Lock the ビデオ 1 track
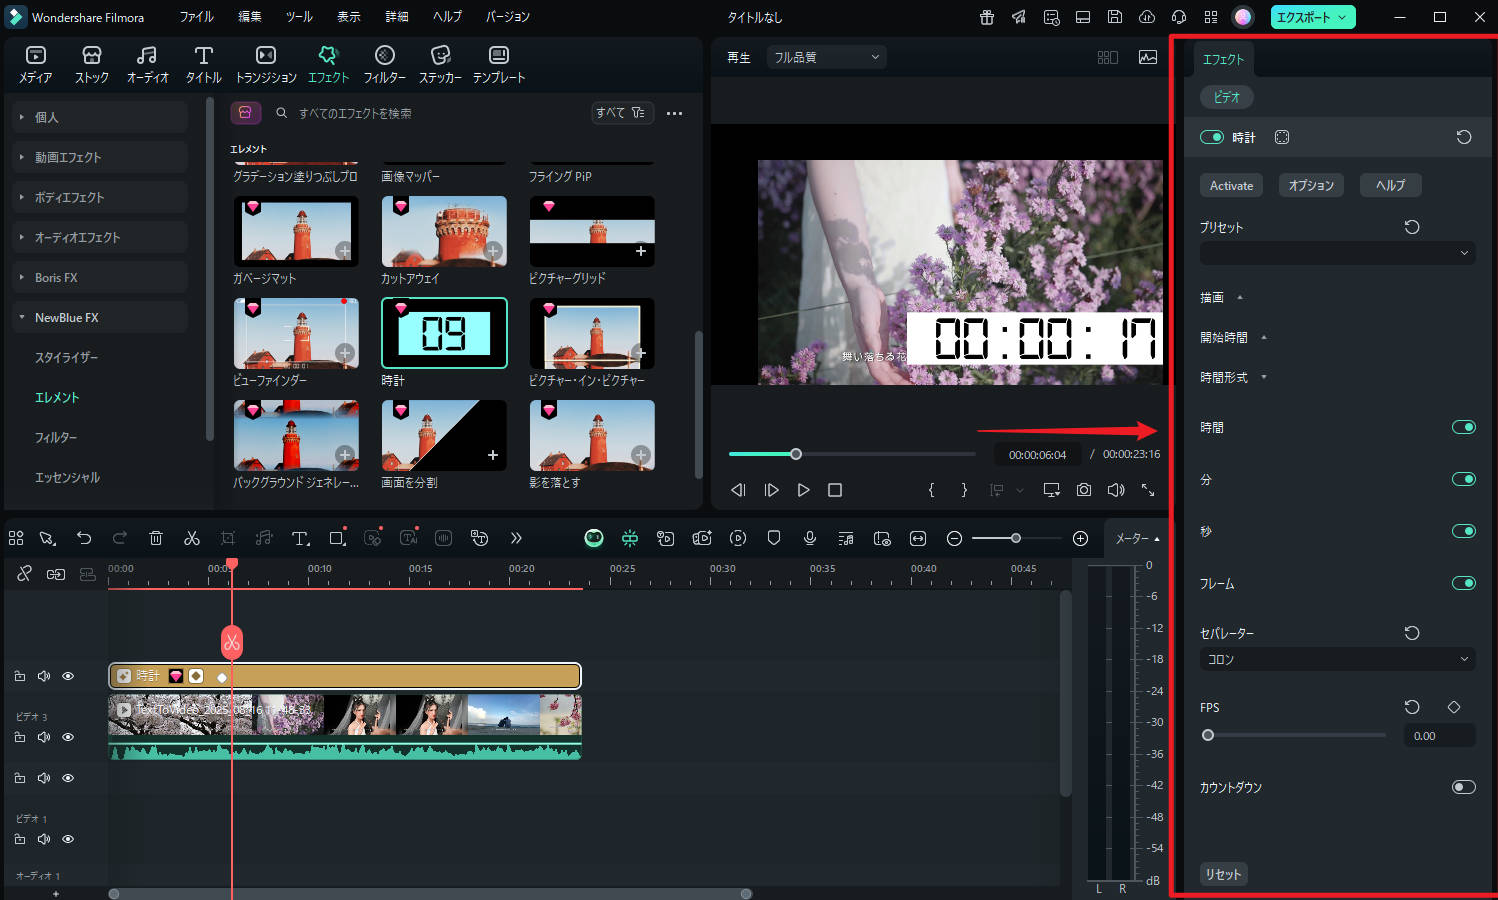Screen dimensions: 1498x900 pyautogui.click(x=20, y=839)
